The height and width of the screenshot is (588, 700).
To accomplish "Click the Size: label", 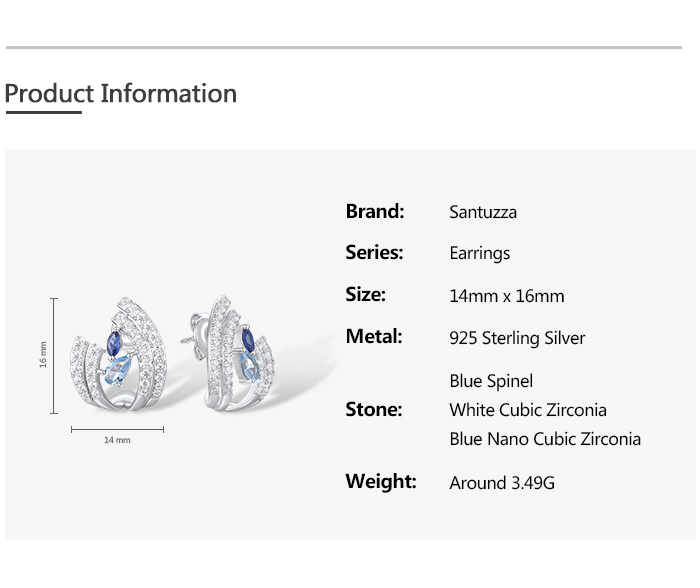I will (365, 295).
